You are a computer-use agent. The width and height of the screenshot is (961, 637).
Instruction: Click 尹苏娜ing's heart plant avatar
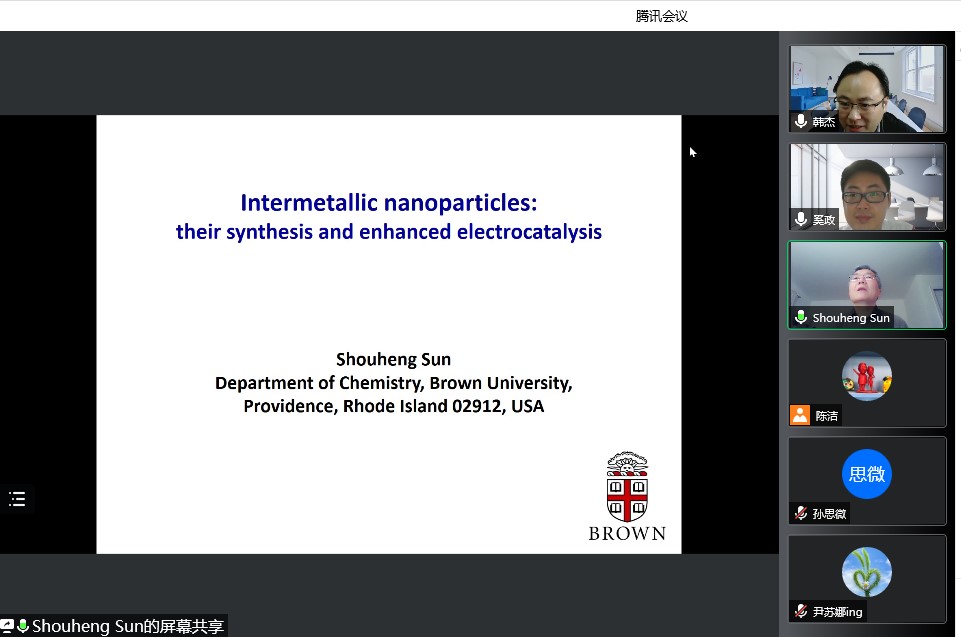[866, 572]
